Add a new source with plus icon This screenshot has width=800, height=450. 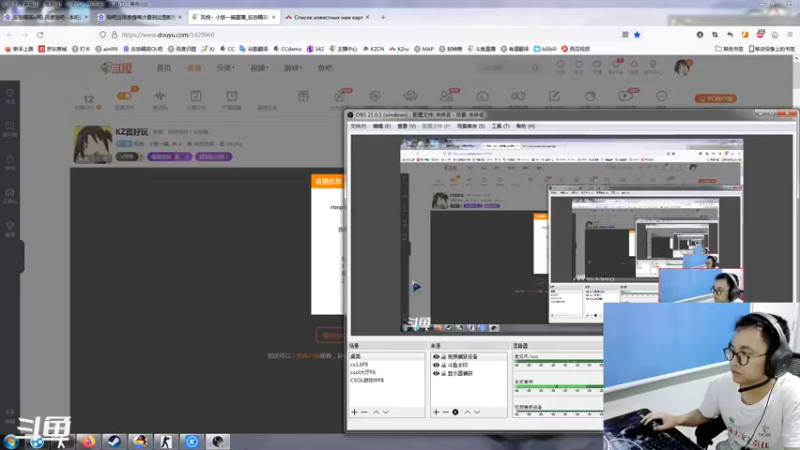click(x=436, y=412)
